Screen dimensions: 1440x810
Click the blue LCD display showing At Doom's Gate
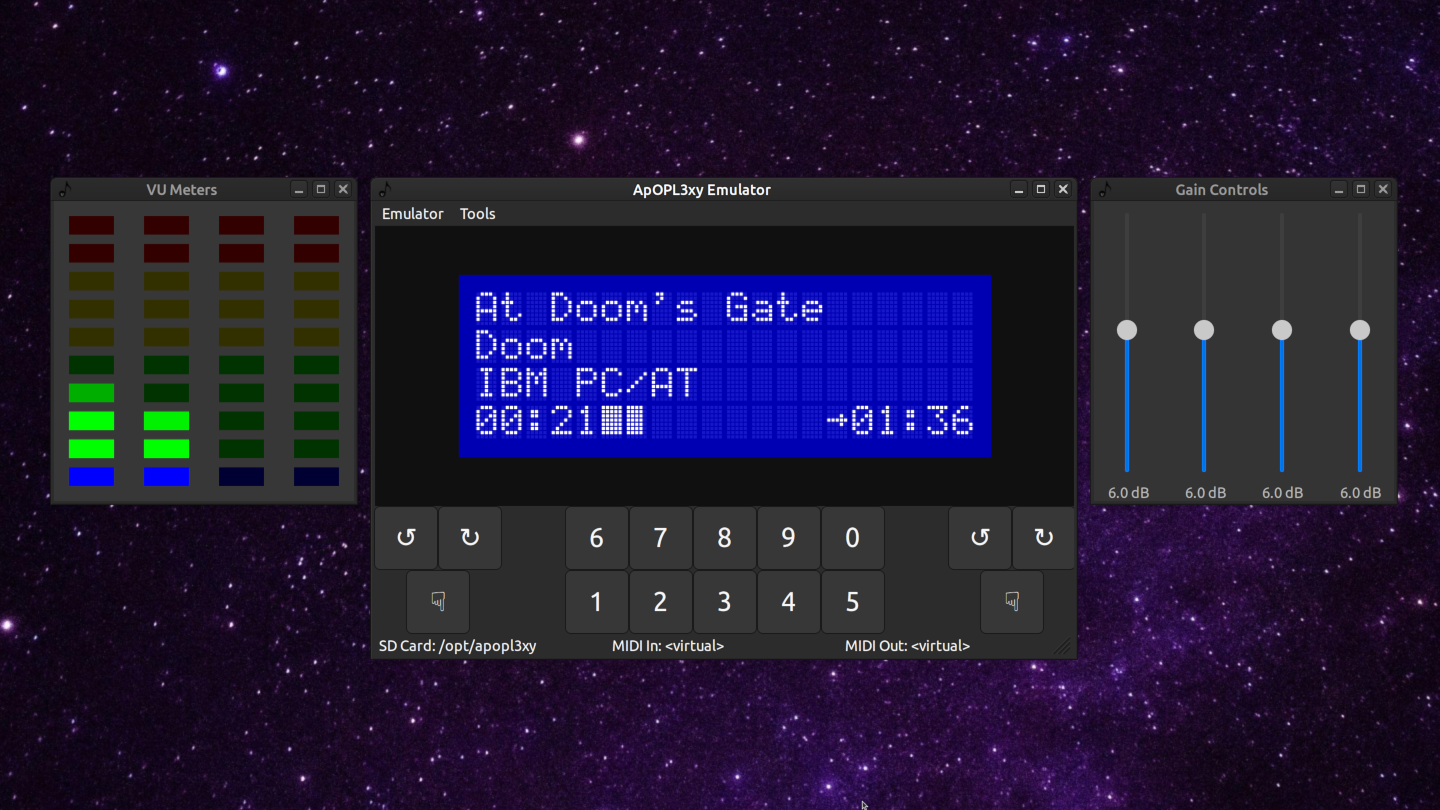coord(725,366)
